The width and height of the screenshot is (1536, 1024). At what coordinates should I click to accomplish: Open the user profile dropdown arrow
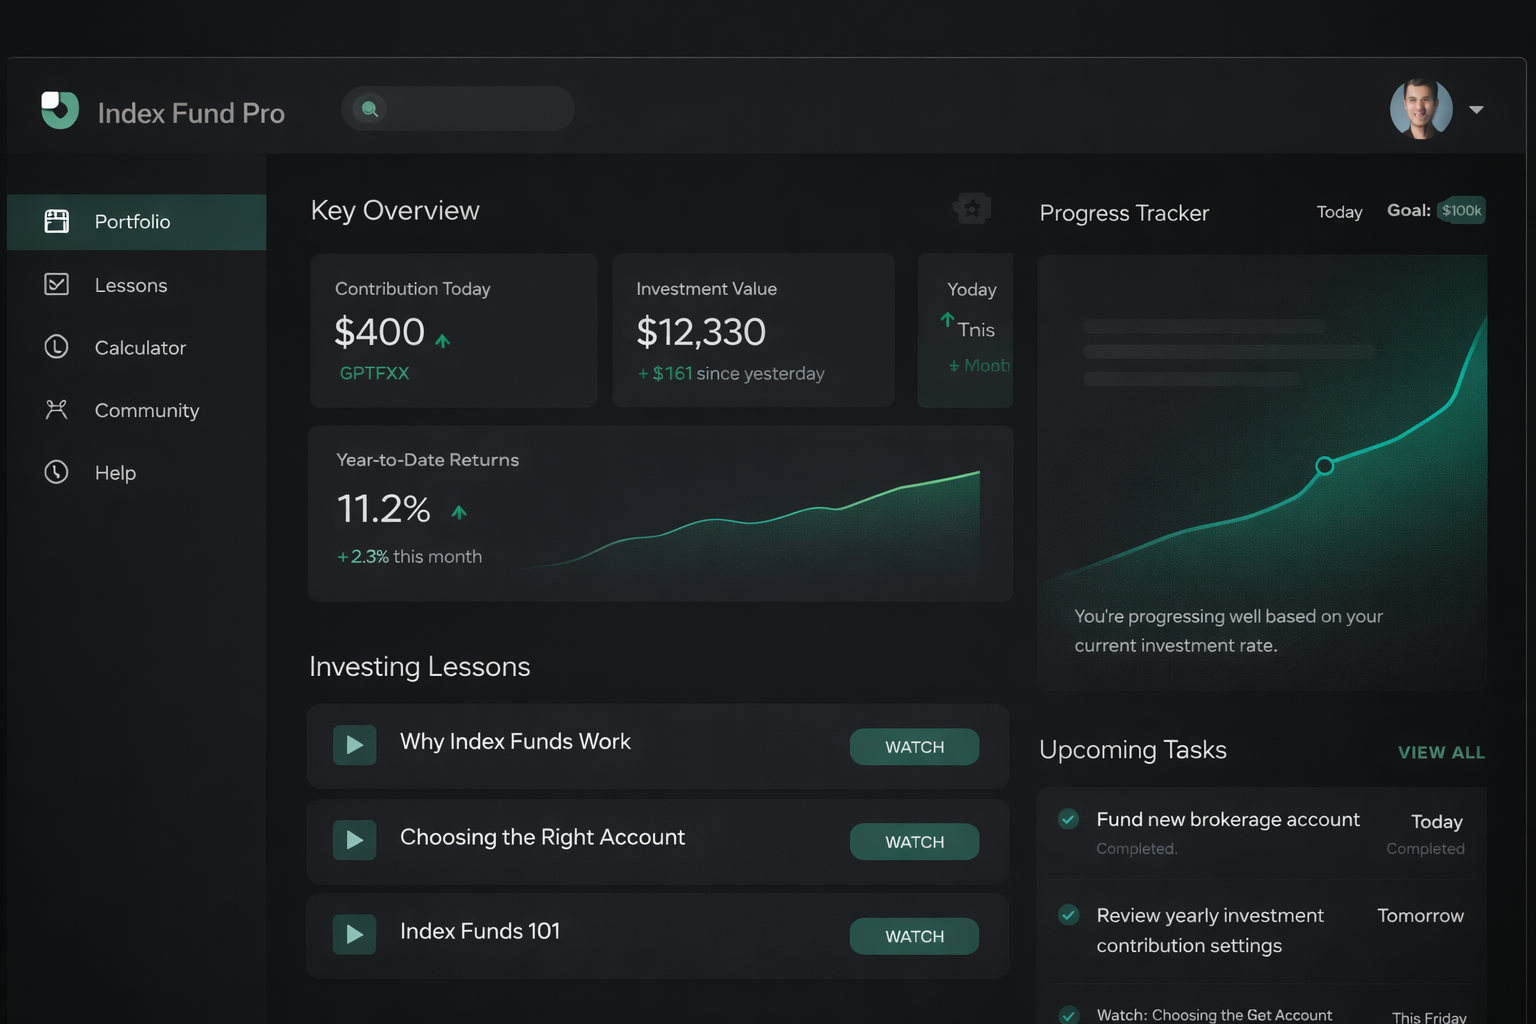point(1476,109)
